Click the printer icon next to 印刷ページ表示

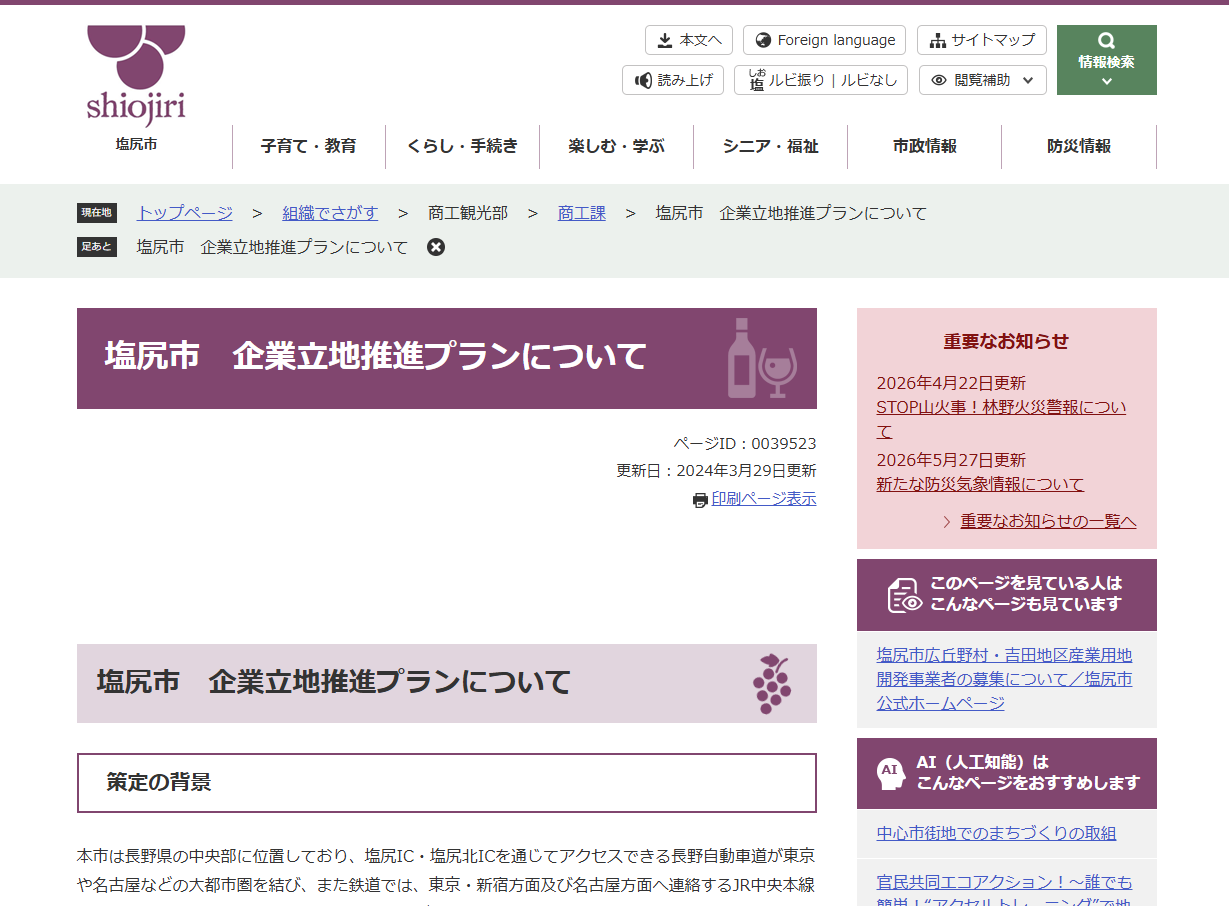click(x=700, y=500)
